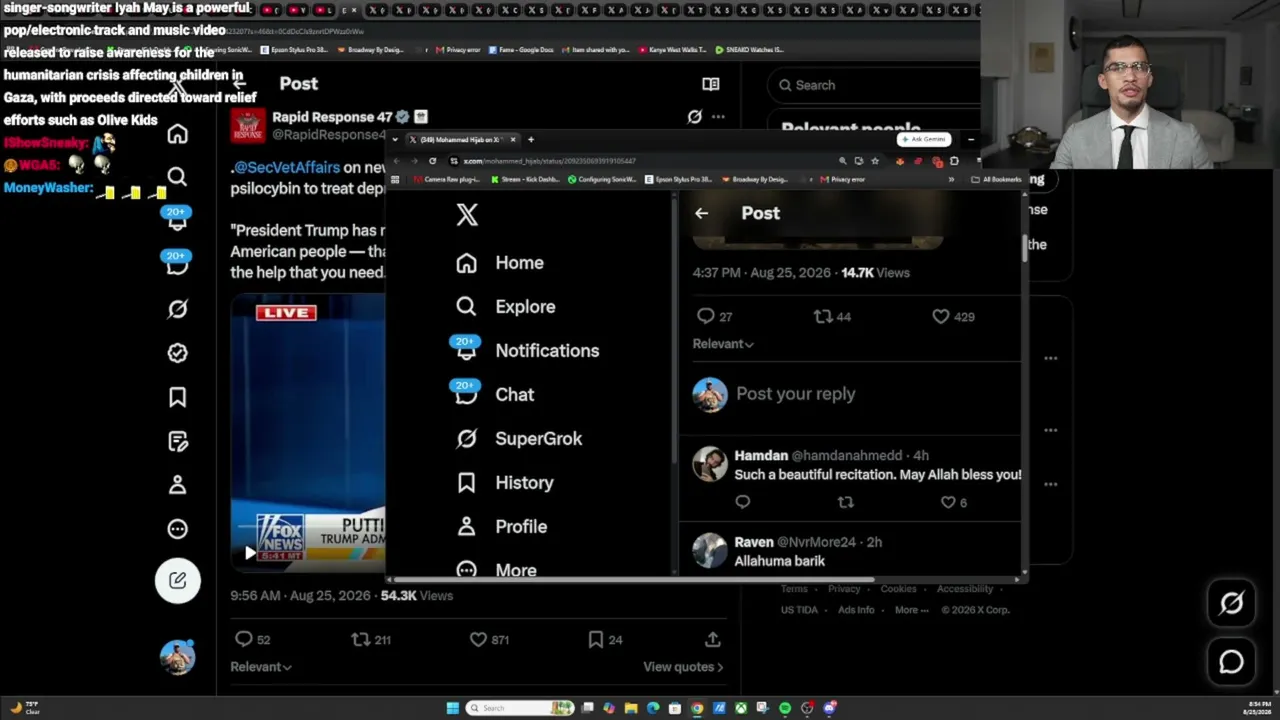Click the front window vertical scrollbar thumb

click(x=1024, y=248)
